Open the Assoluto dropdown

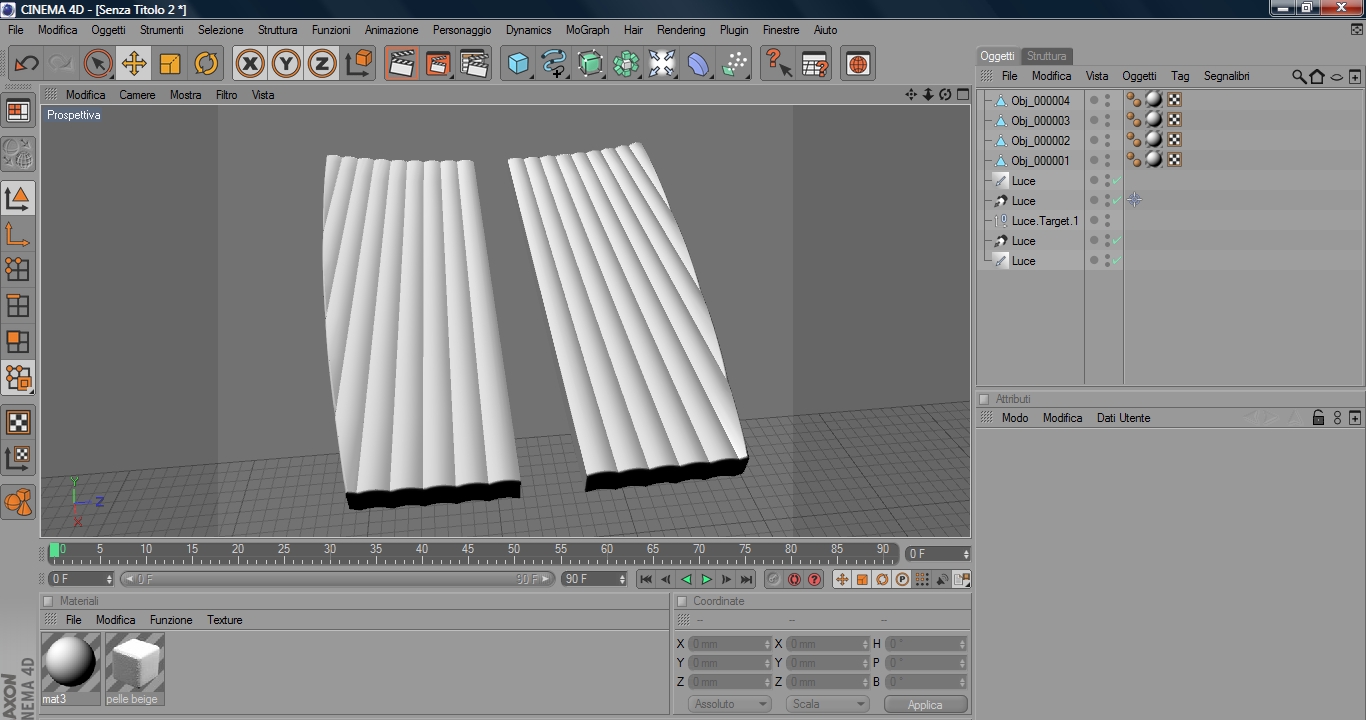(729, 704)
